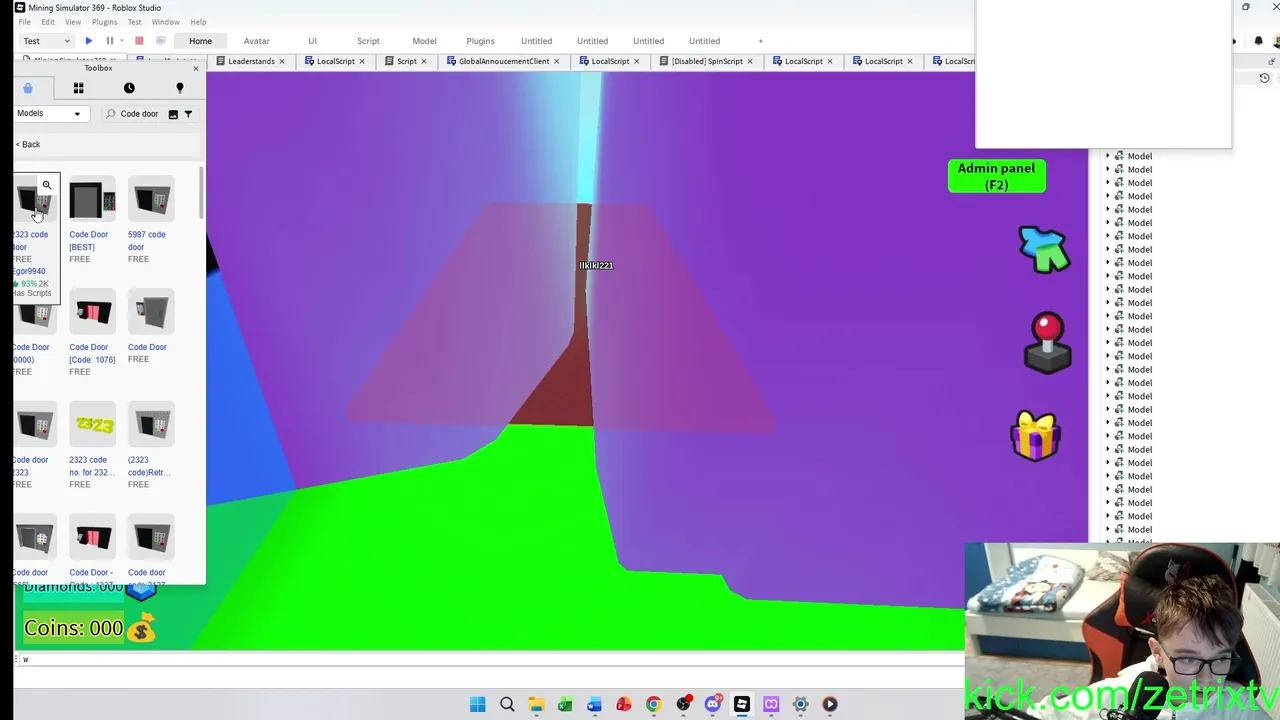This screenshot has height=720, width=1280.
Task: Click the 5987 code door title text
Action: (x=147, y=240)
